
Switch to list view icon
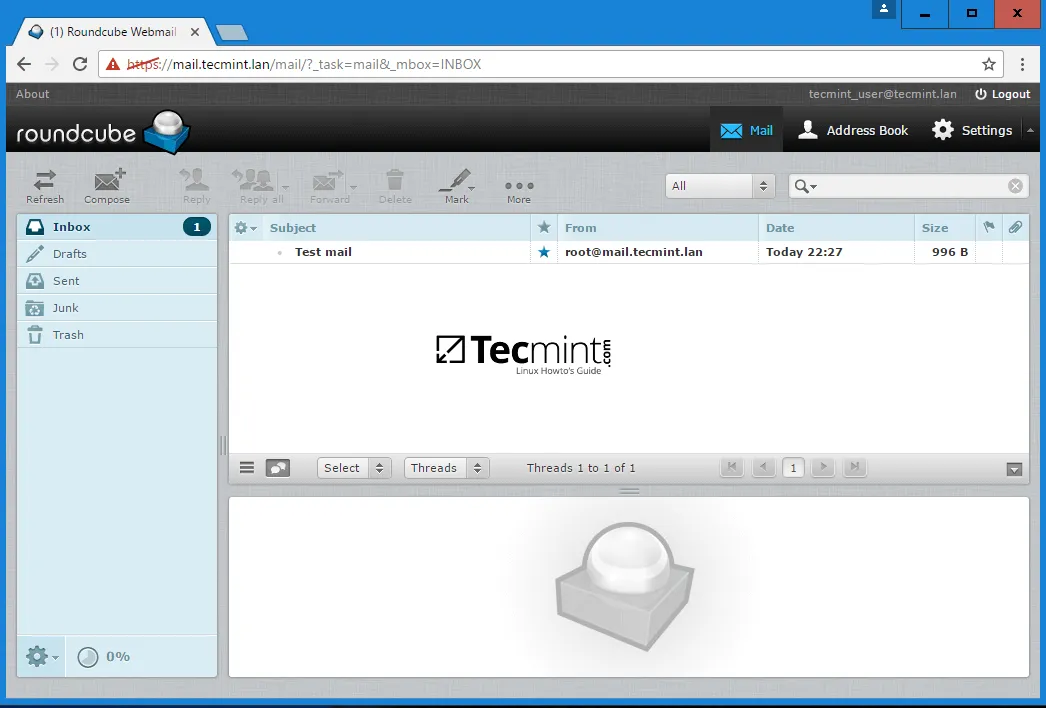247,468
